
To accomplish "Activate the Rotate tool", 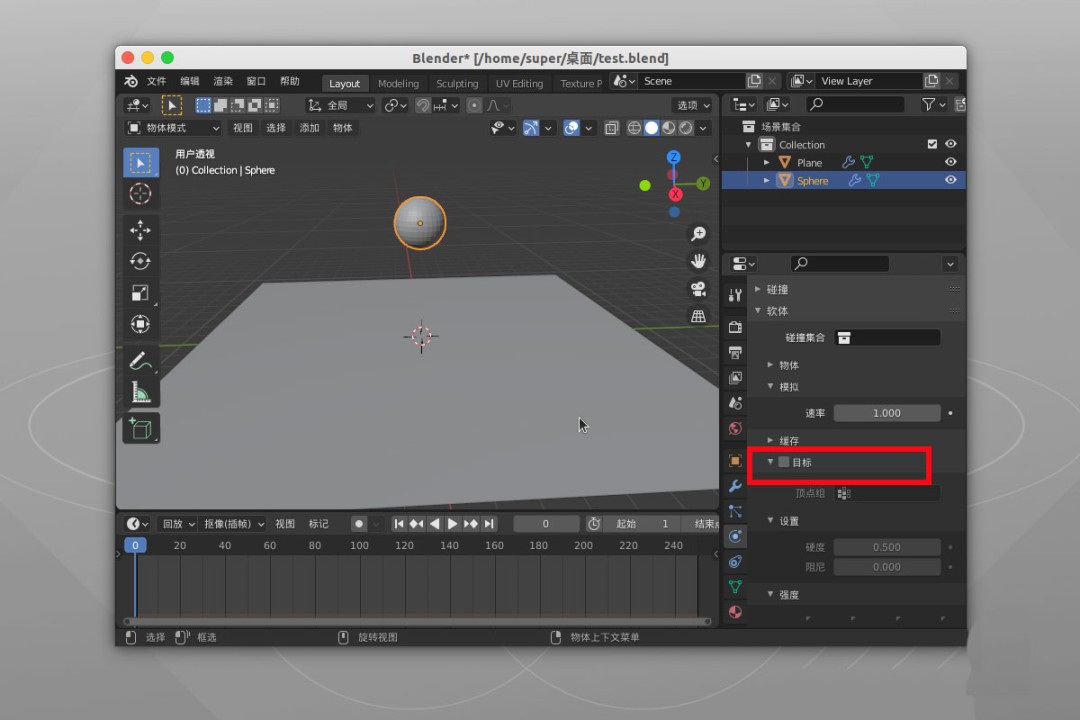I will coord(140,261).
